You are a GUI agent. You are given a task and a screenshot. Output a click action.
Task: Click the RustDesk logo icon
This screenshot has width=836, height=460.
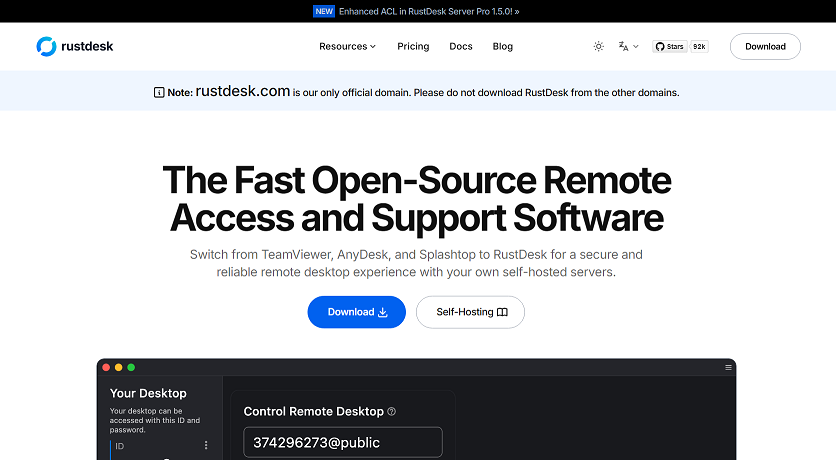pos(46,46)
